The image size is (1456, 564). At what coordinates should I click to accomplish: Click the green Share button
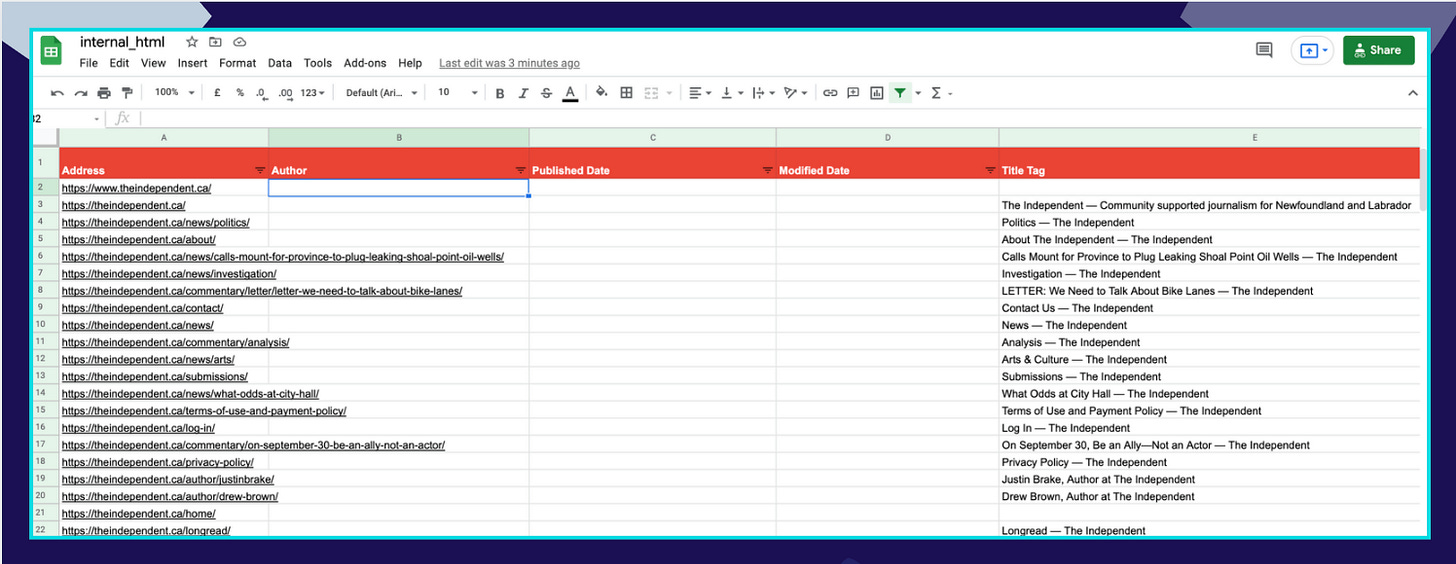(x=1378, y=50)
